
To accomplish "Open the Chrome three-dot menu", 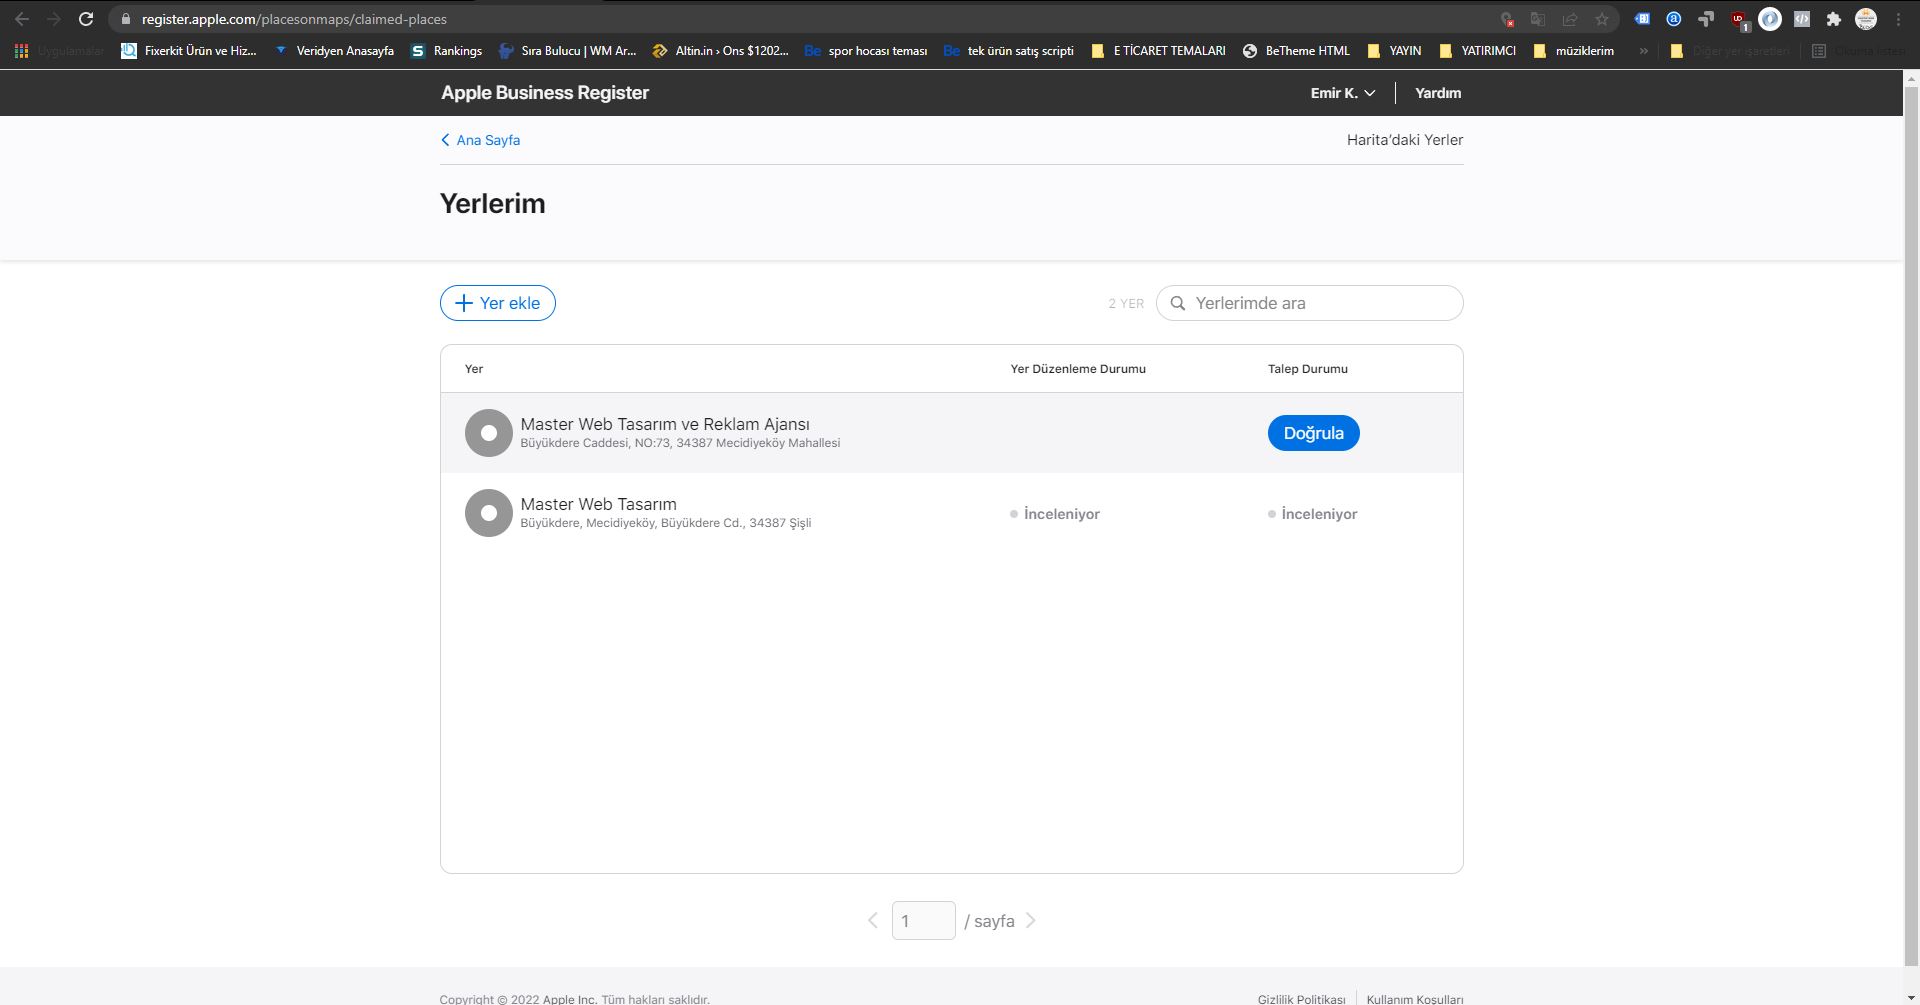I will coord(1898,19).
